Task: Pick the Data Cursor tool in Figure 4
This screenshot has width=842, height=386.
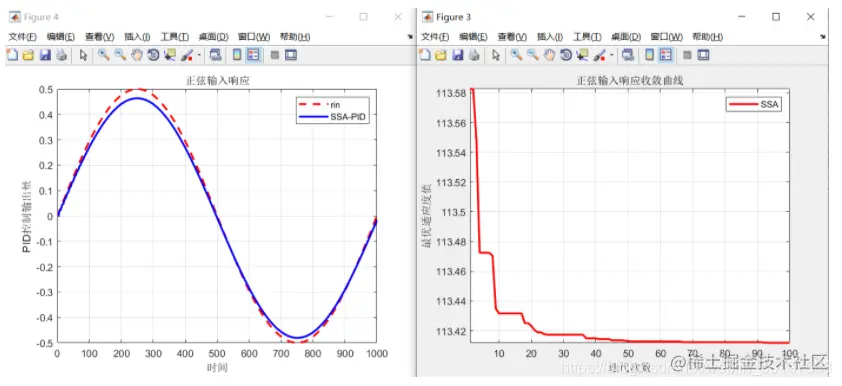Action: point(170,55)
